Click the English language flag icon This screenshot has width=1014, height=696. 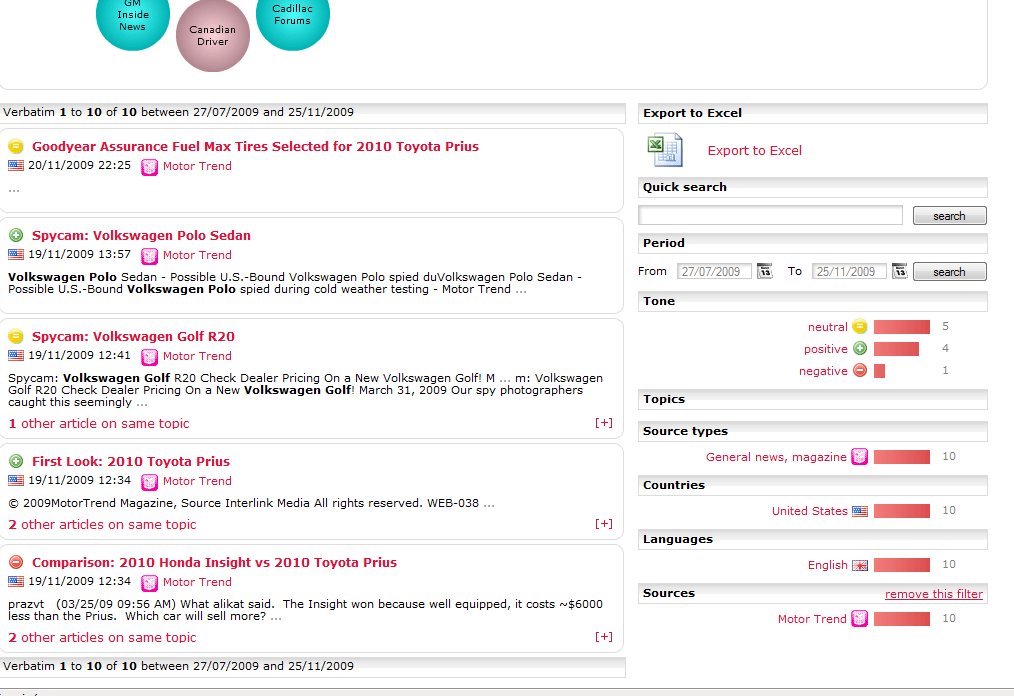pyautogui.click(x=860, y=565)
